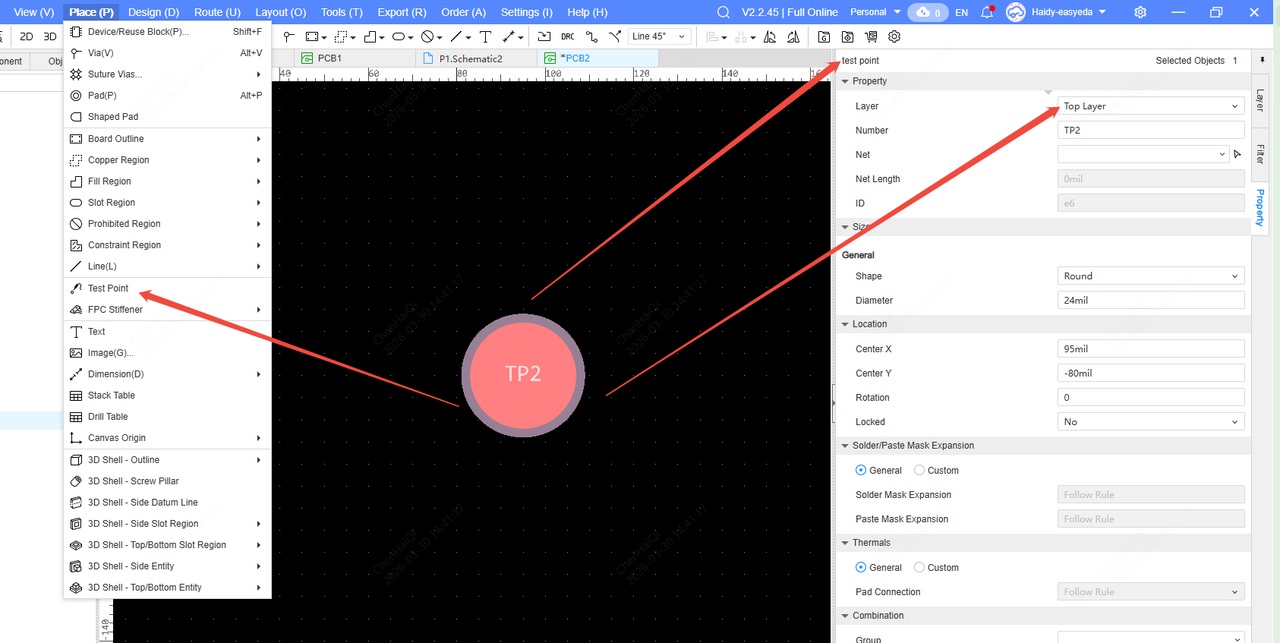Click the shopping cart order icon in toolbar
Viewport: 1280px width, 643px height.
pos(871,37)
